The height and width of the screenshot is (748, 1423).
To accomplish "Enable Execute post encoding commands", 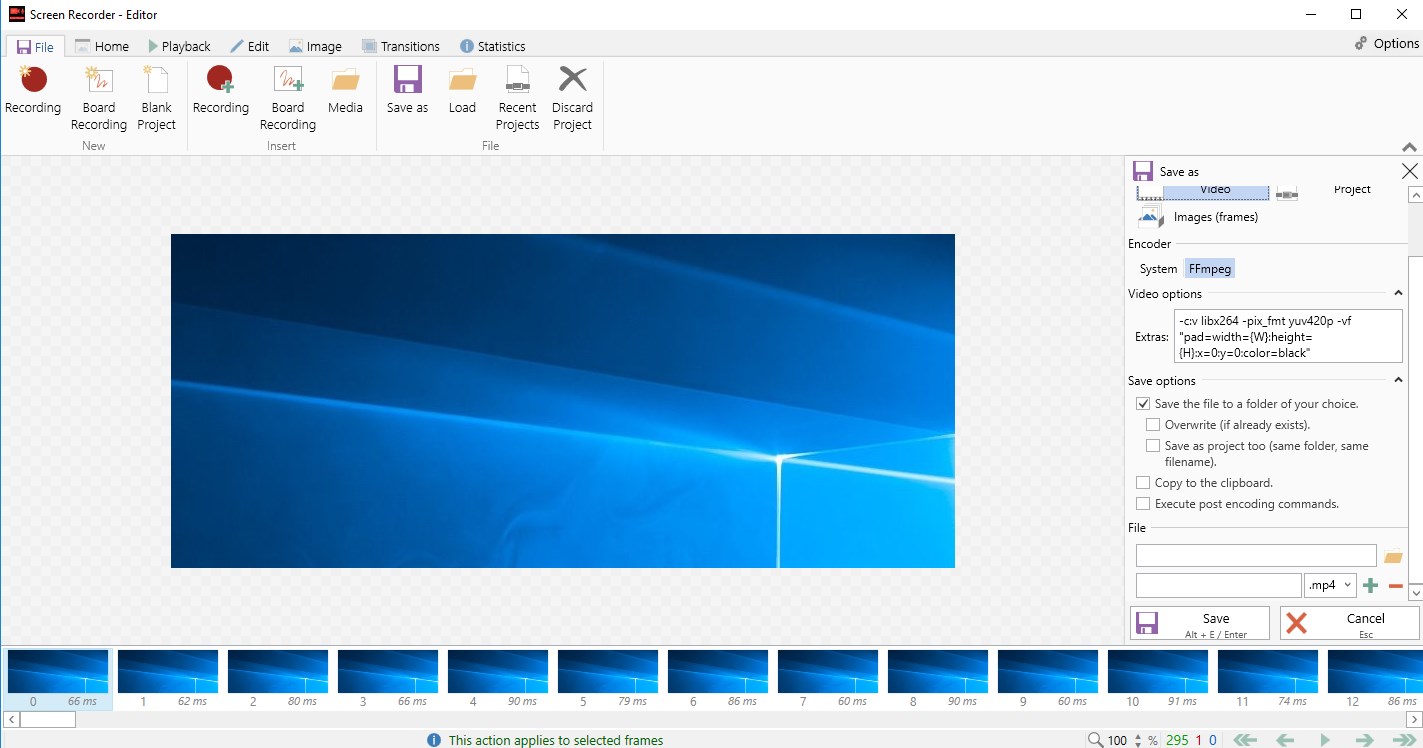I will coord(1143,504).
